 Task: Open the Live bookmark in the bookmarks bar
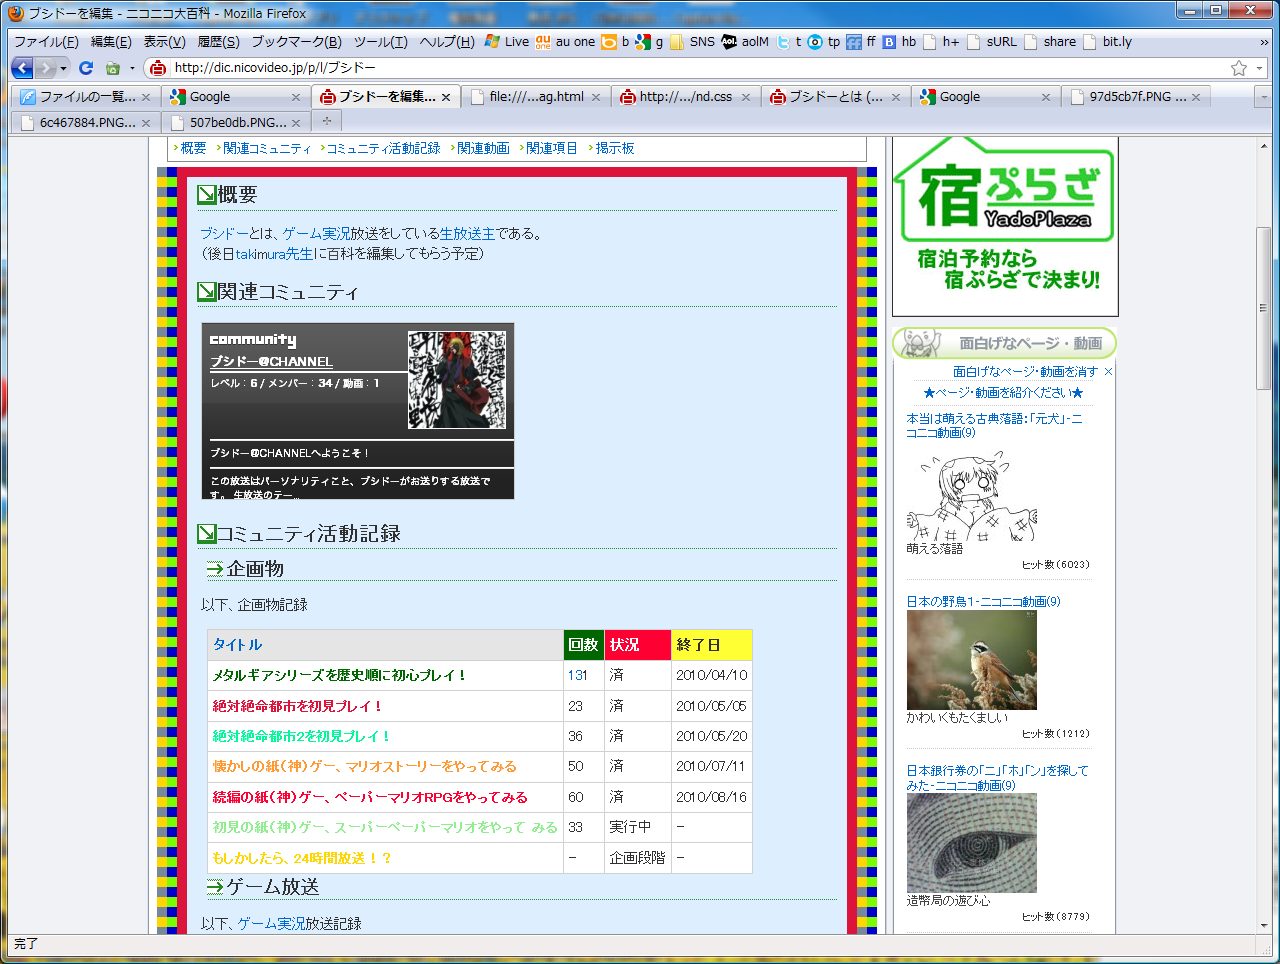[x=507, y=42]
